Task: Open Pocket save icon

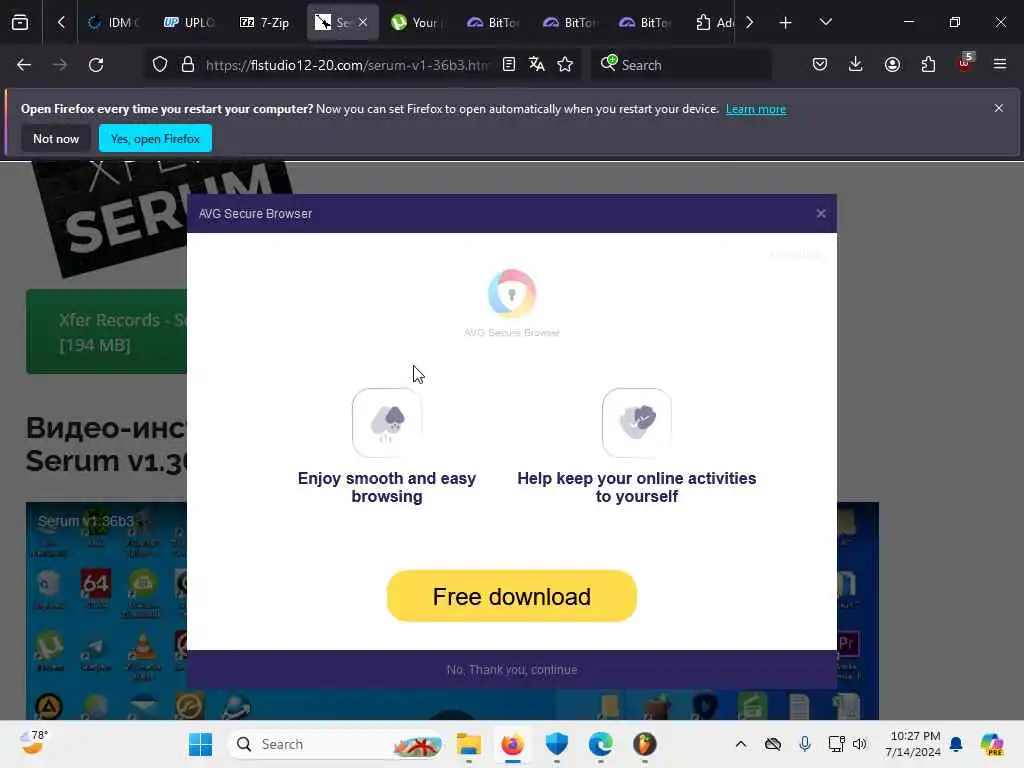Action: coord(820,65)
